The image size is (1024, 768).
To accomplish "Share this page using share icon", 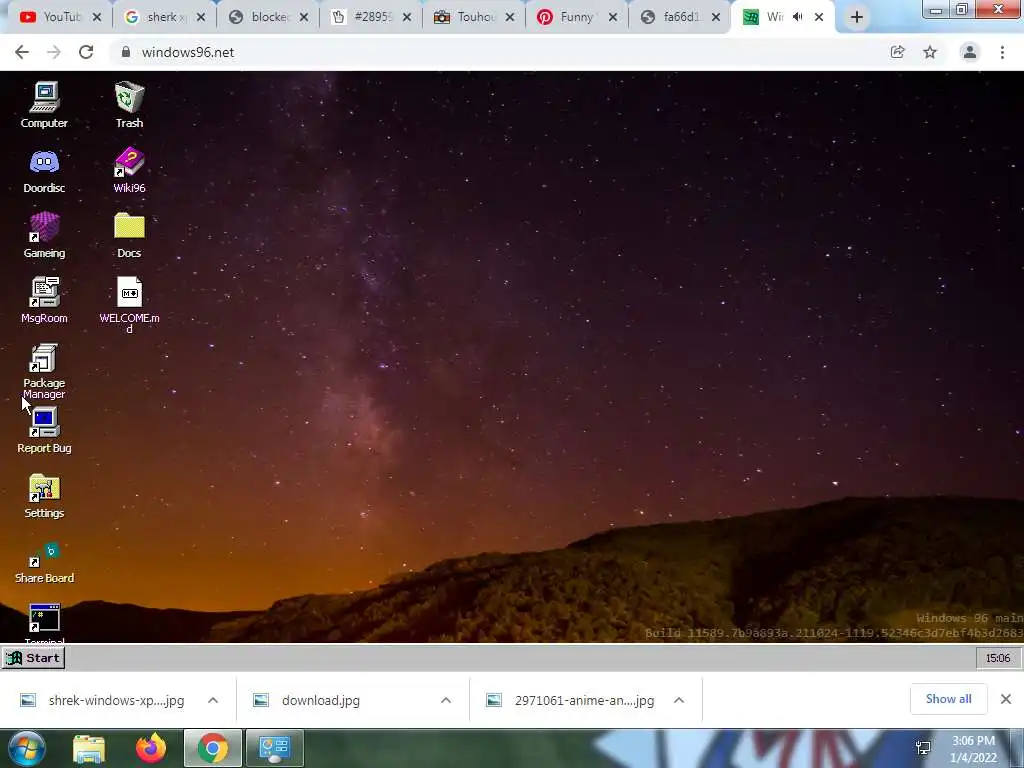I will [897, 52].
